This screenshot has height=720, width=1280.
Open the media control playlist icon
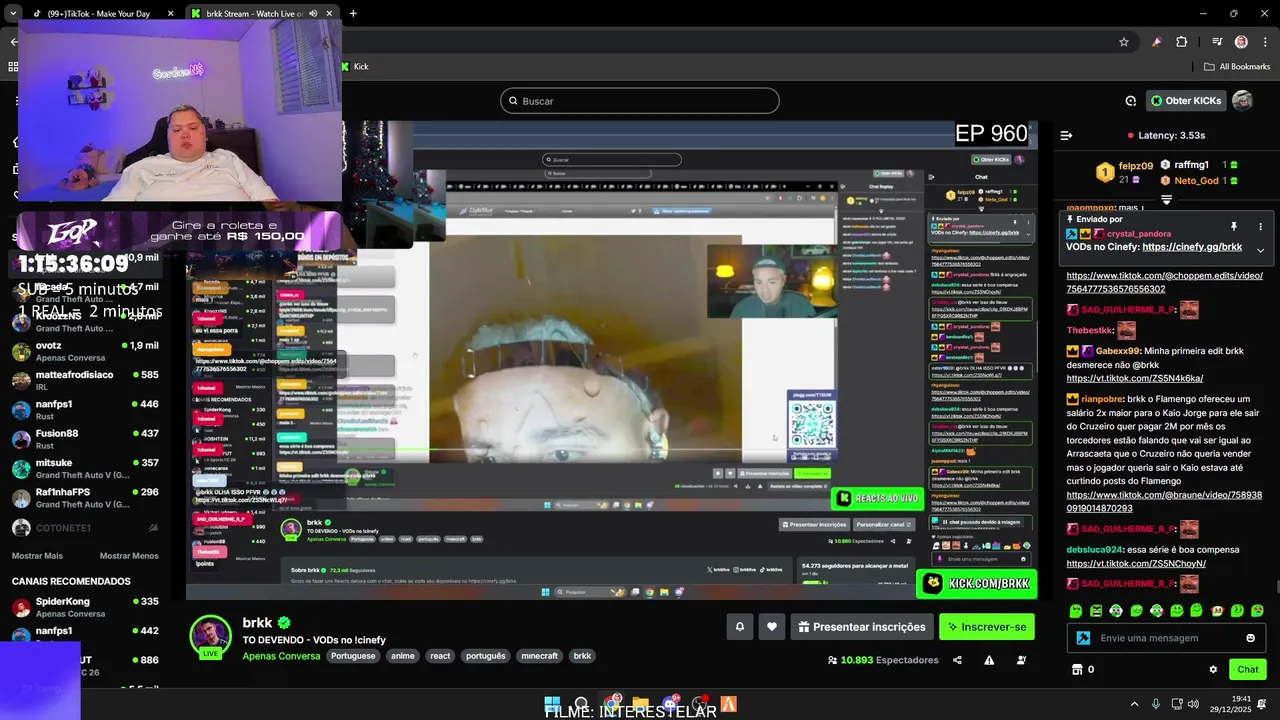click(1217, 42)
